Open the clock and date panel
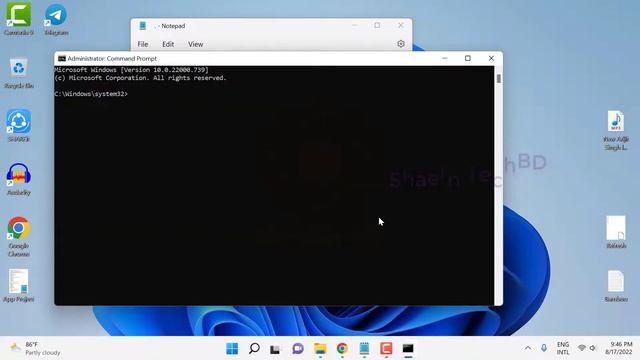 click(x=619, y=348)
